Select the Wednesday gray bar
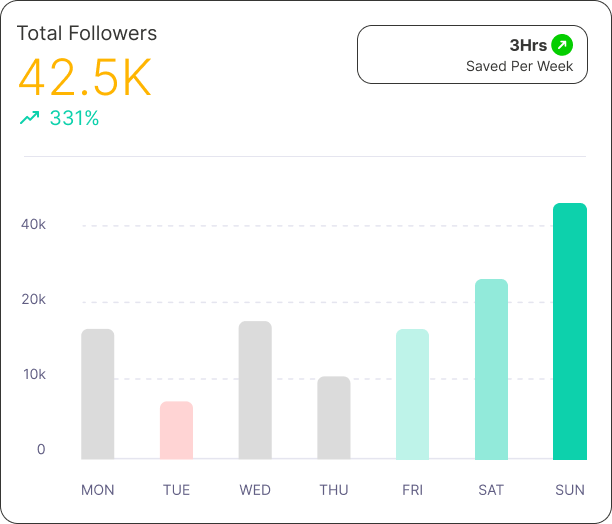Image resolution: width=612 pixels, height=524 pixels. pyautogui.click(x=255, y=390)
